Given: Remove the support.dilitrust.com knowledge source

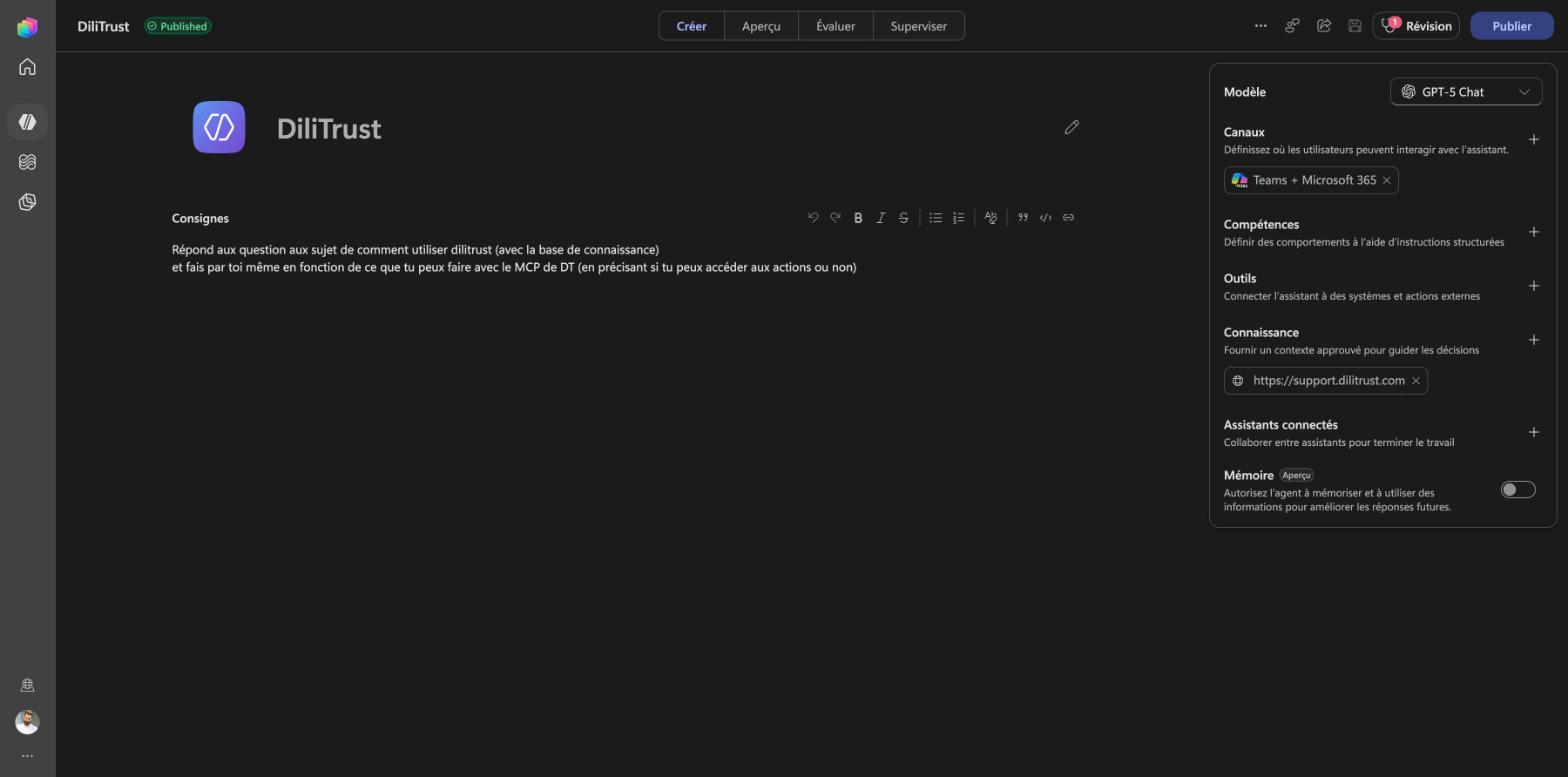Looking at the screenshot, I should pyautogui.click(x=1416, y=381).
